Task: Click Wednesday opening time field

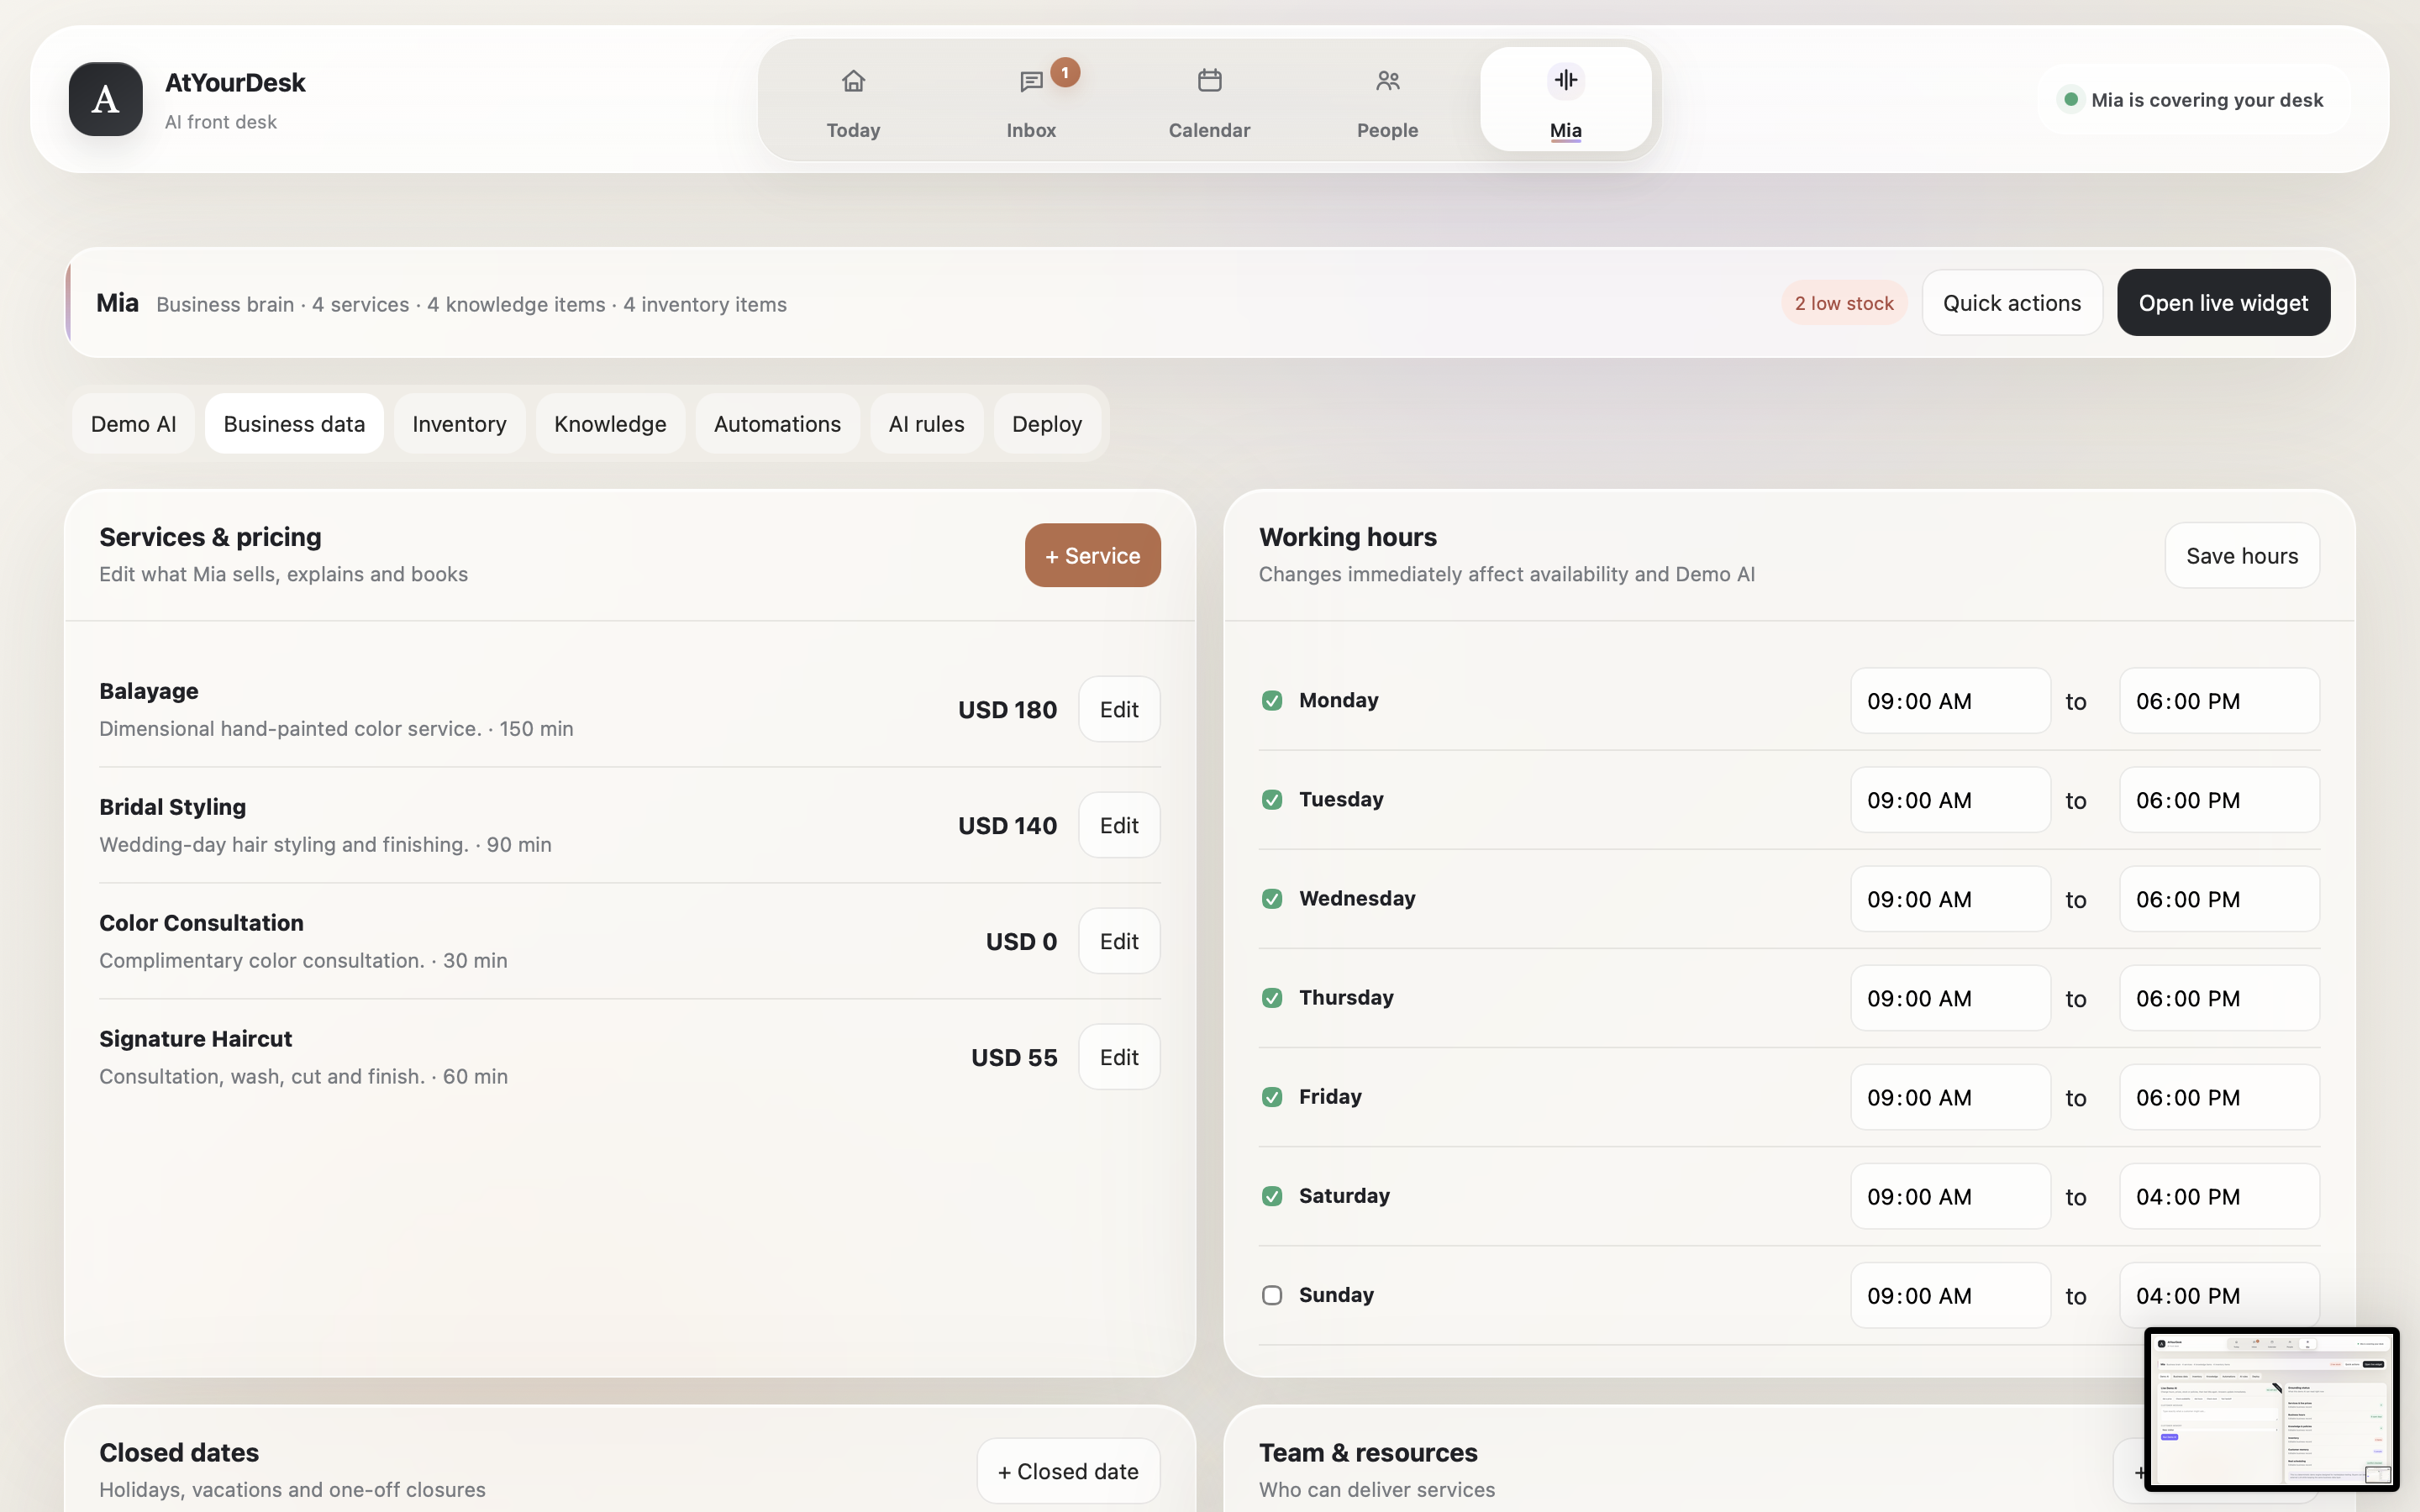Action: tap(1950, 898)
